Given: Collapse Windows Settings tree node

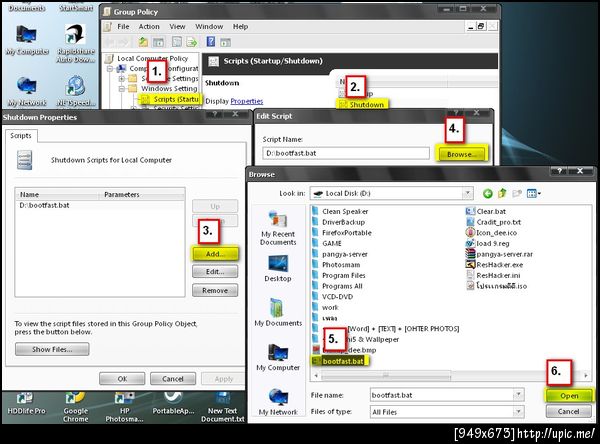Looking at the screenshot, I should click(x=122, y=88).
